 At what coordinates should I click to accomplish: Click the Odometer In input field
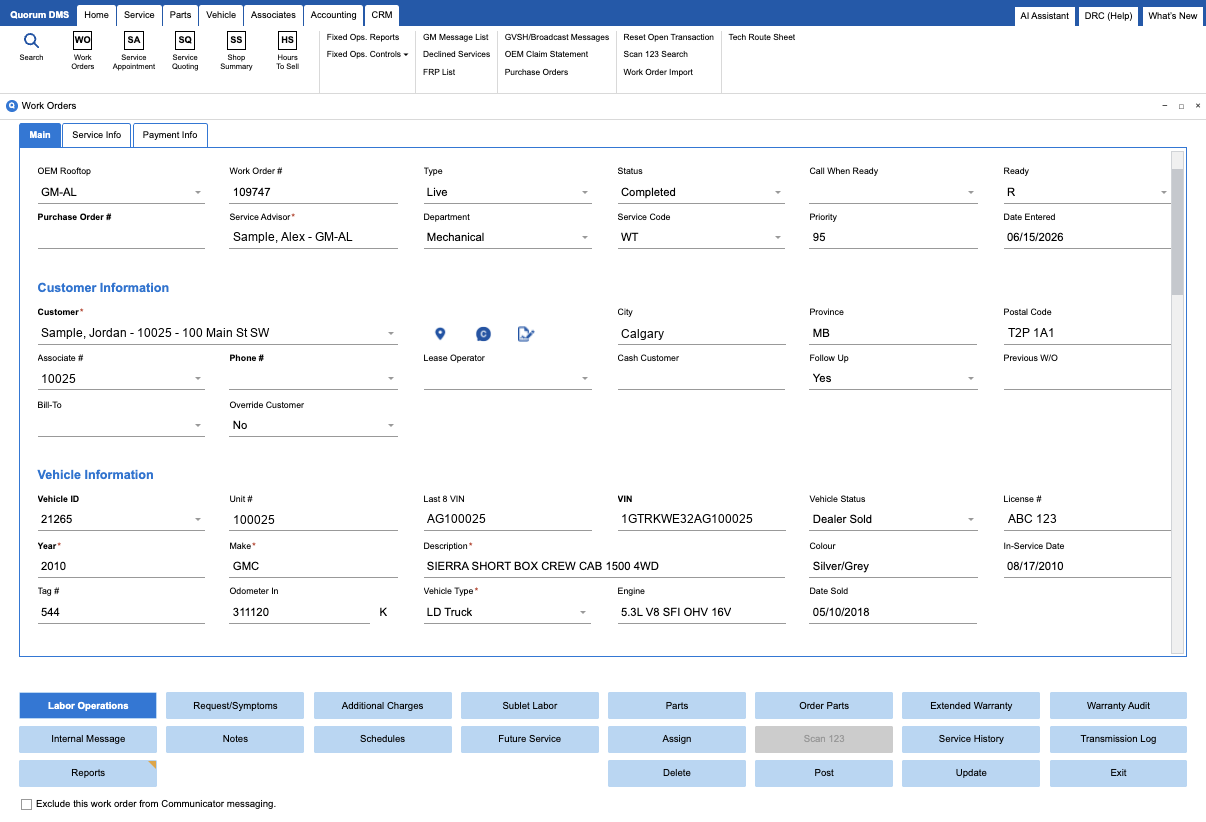click(300, 612)
